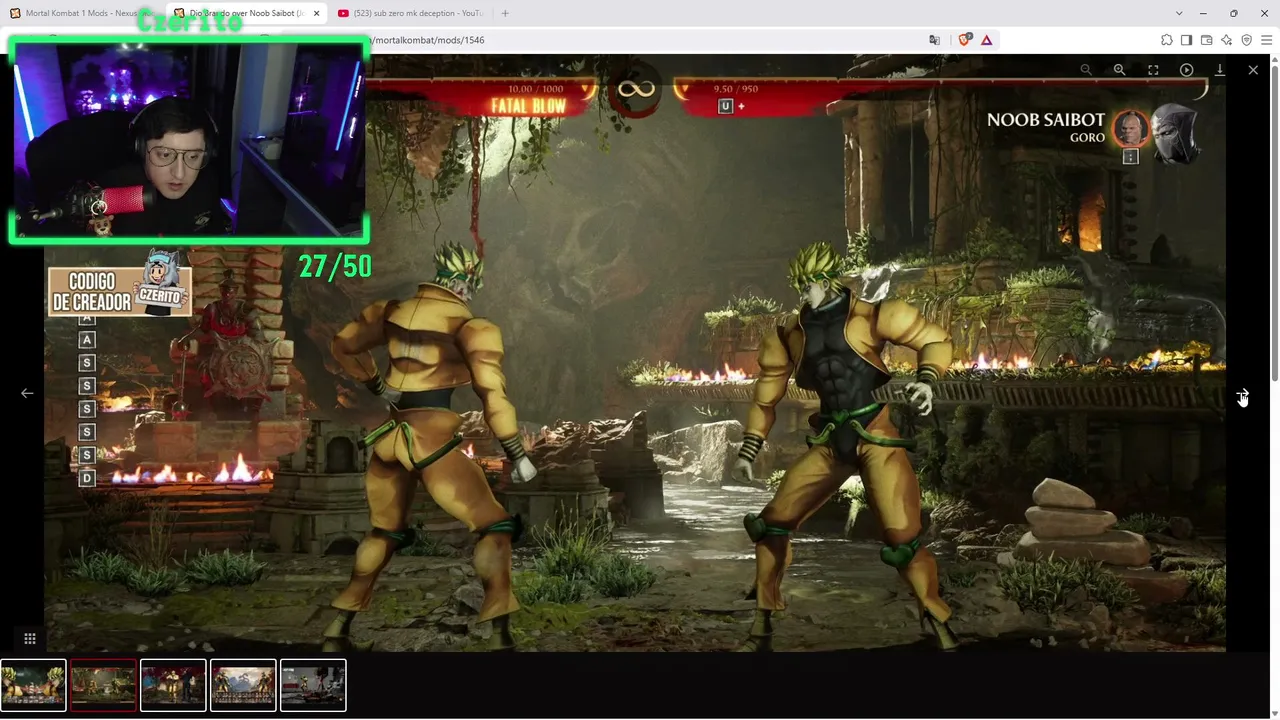Open the browser extensions menu
This screenshot has width=1280, height=720.
pos(1167,40)
